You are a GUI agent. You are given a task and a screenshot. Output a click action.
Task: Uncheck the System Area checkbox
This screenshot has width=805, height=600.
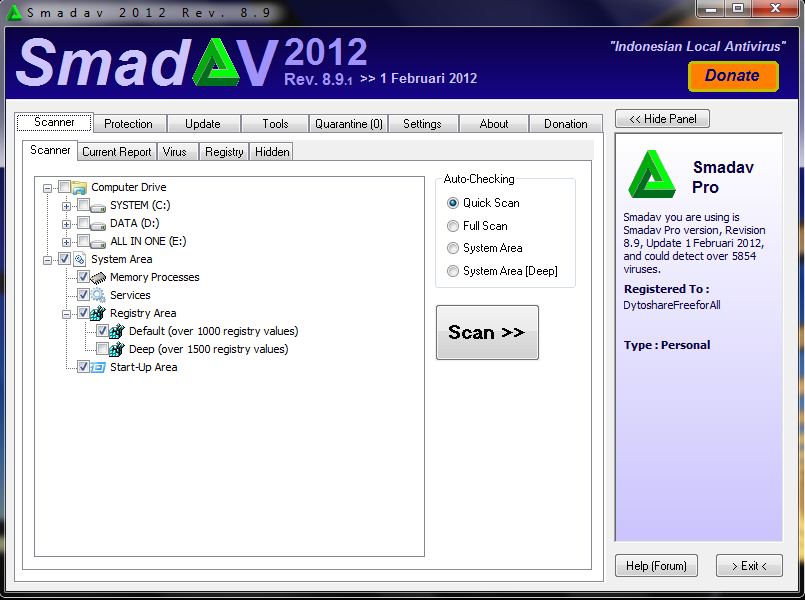point(64,259)
